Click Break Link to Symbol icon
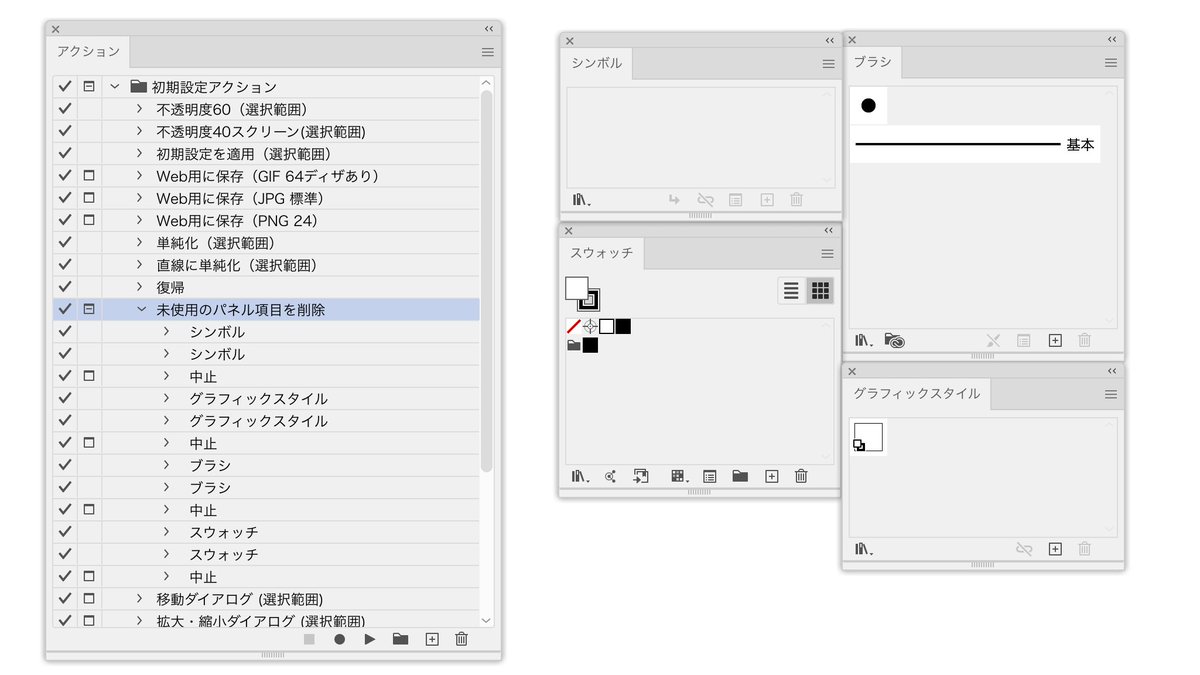Screen dimensions: 1200x675 pyautogui.click(x=706, y=200)
